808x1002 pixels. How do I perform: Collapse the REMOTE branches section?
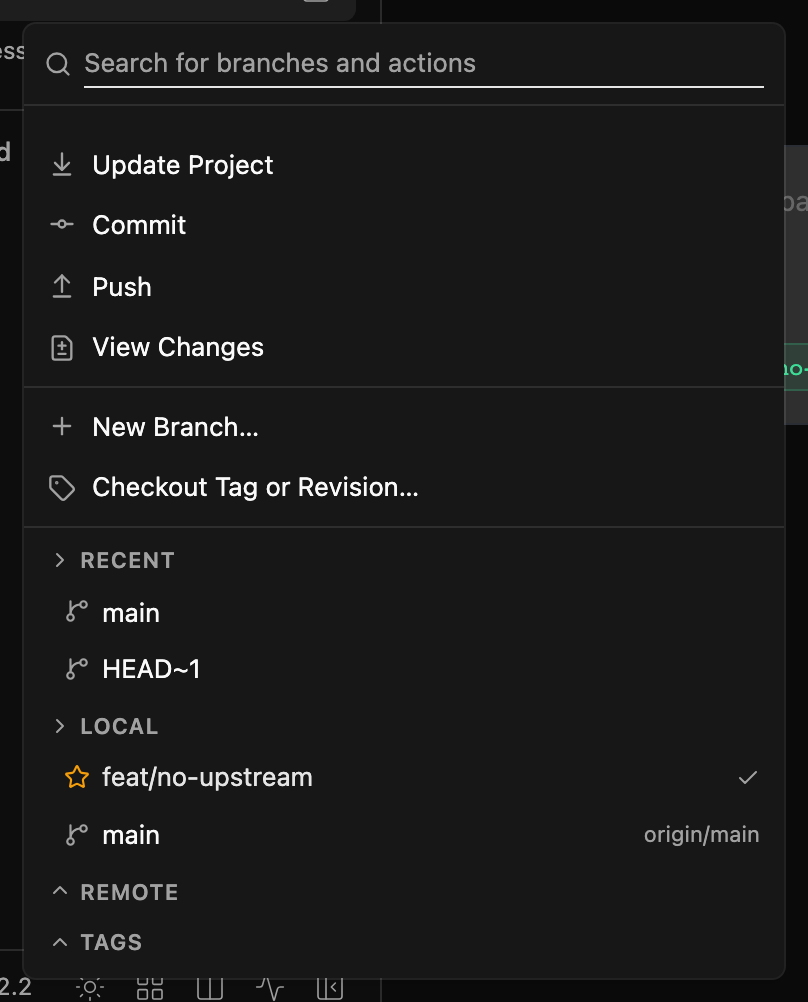pos(59,891)
